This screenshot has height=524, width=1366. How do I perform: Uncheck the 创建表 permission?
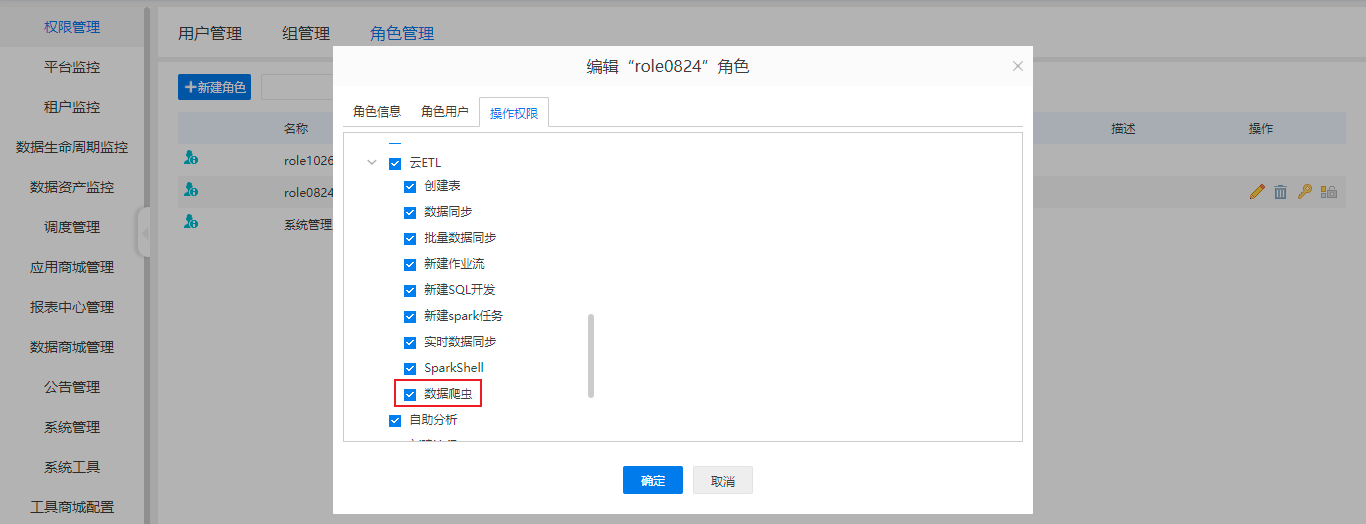point(410,186)
